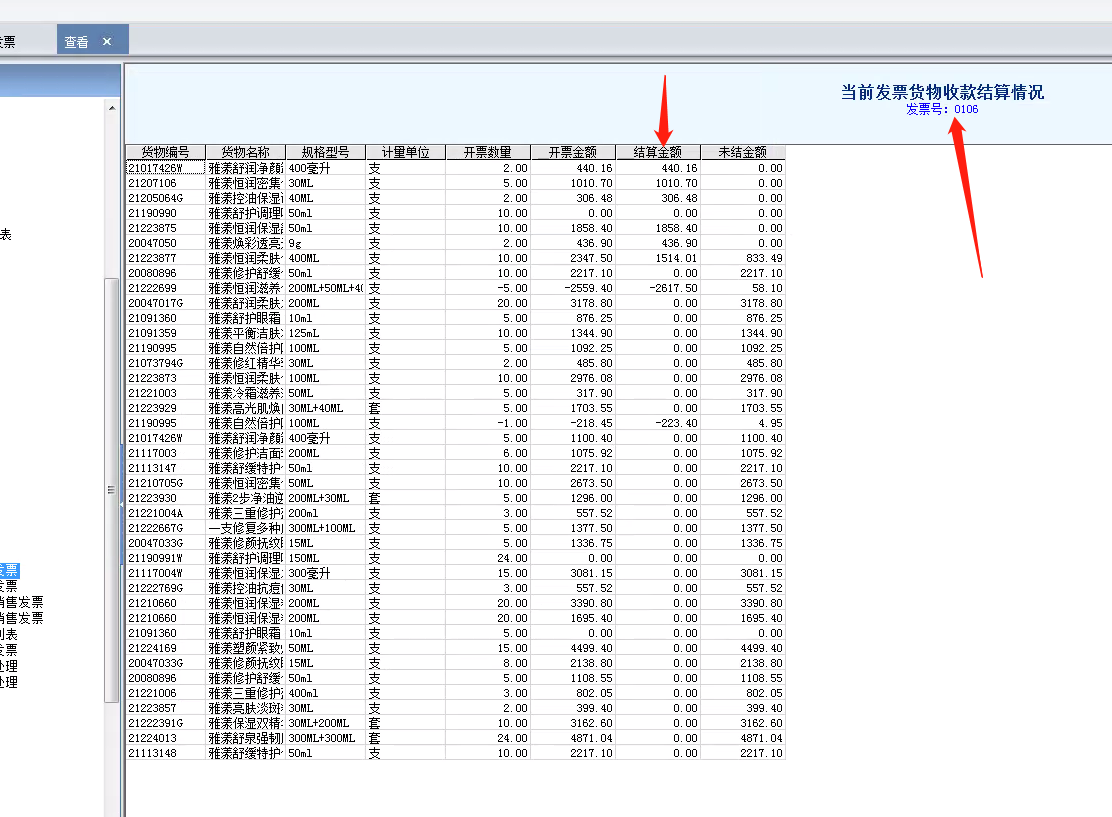Select item code cell 21223857
Screen dimensions: 1112x817
pos(165,708)
